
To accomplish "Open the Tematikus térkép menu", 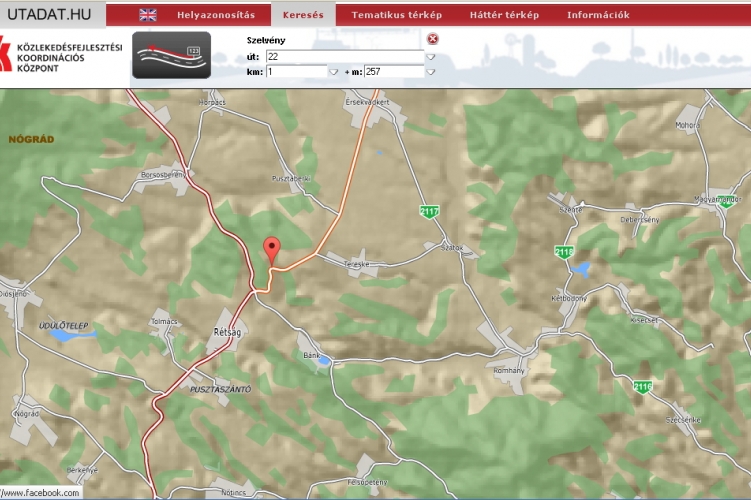I will point(396,15).
